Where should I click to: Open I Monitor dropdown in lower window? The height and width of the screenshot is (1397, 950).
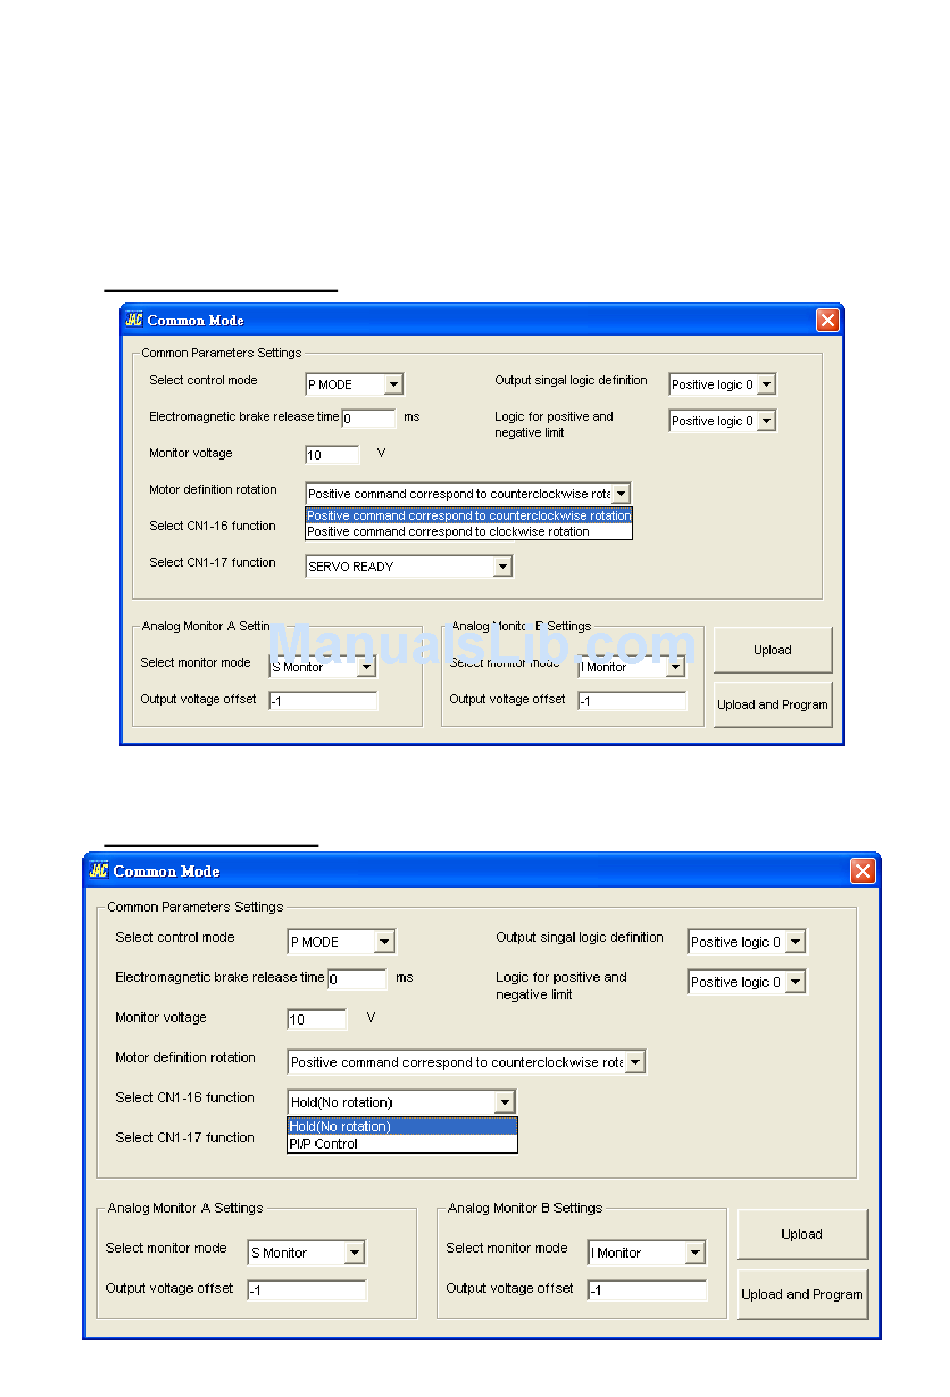696,1252
